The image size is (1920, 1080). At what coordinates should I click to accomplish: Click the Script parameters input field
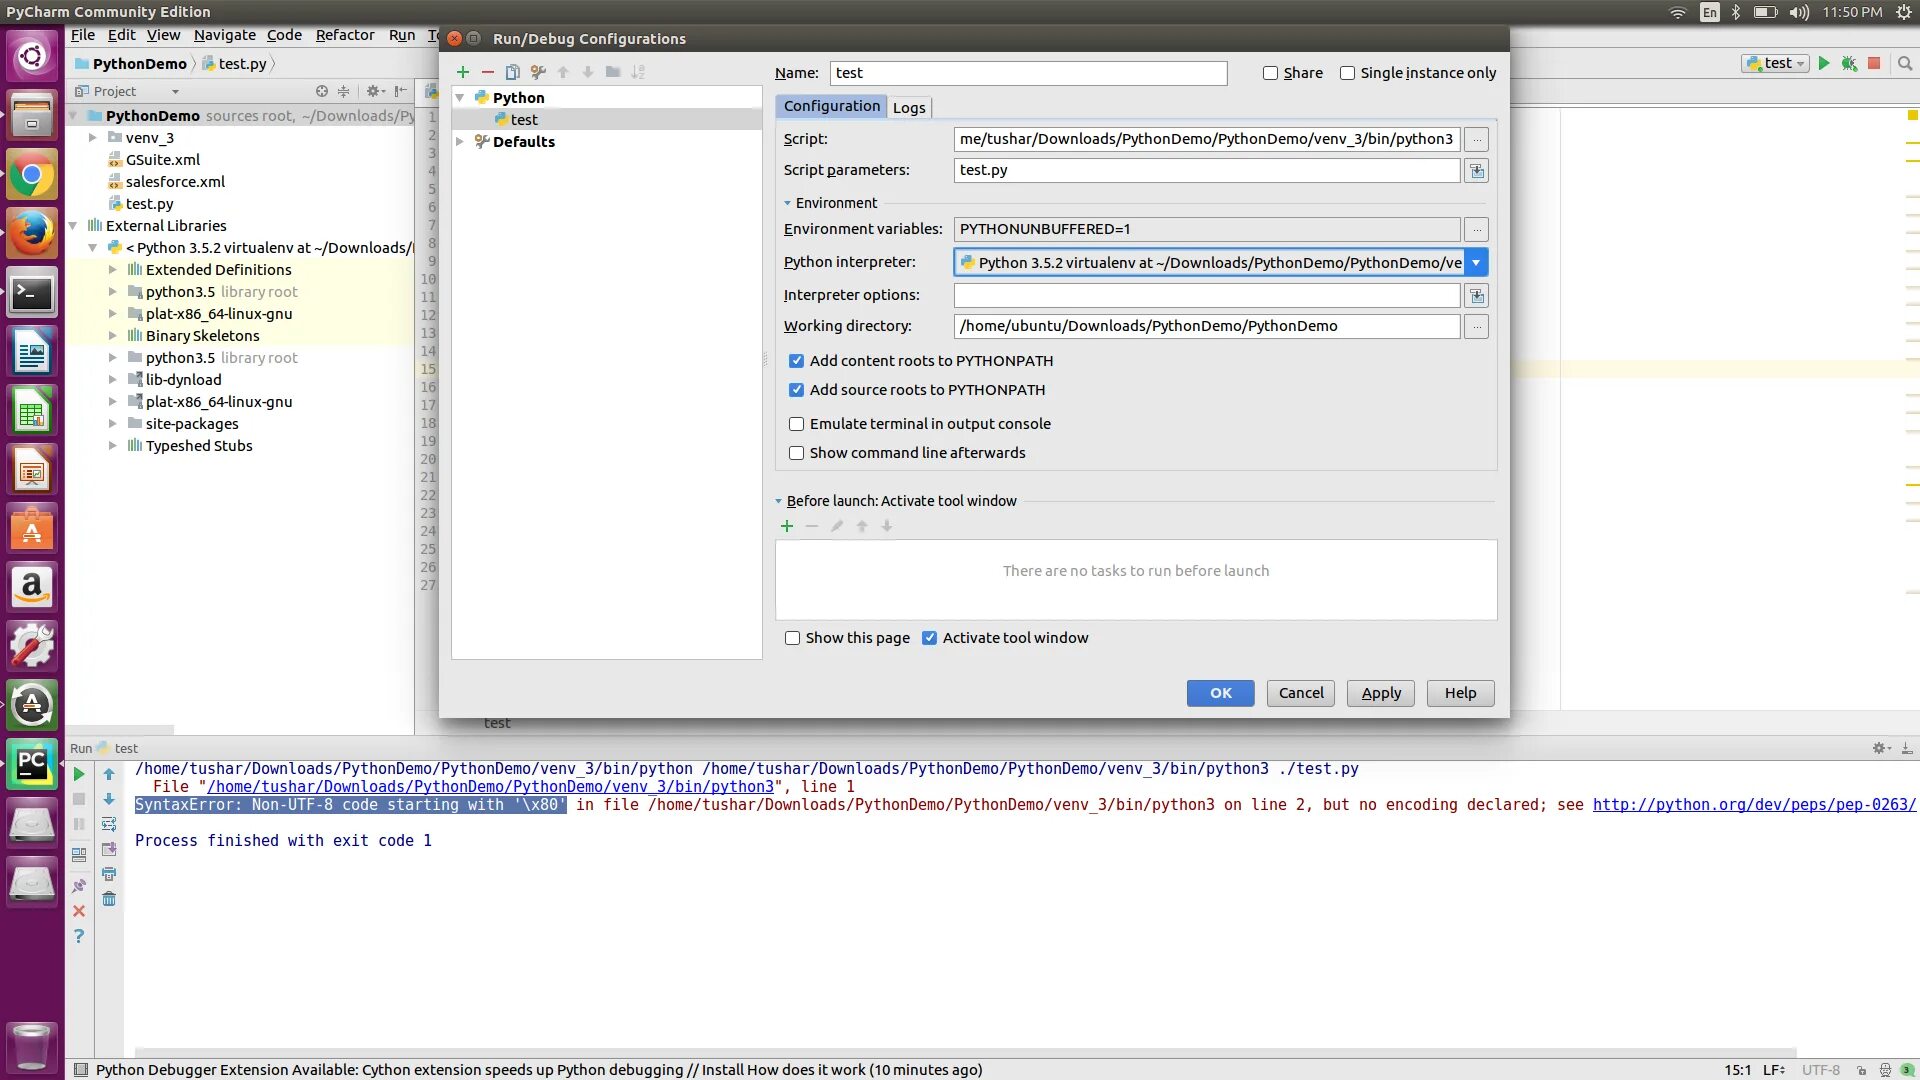(1204, 169)
